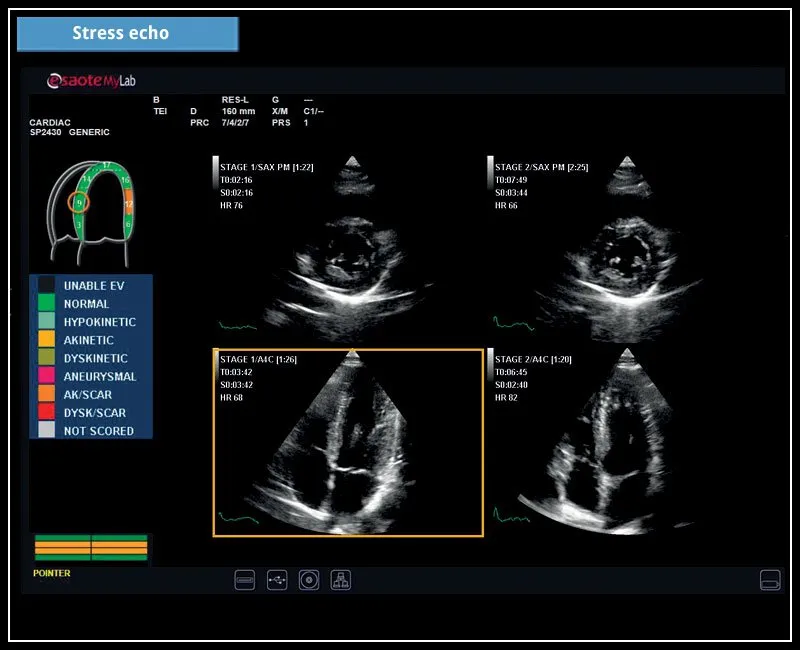800x650 pixels.
Task: Click the USB device icon
Action: pyautogui.click(x=277, y=580)
